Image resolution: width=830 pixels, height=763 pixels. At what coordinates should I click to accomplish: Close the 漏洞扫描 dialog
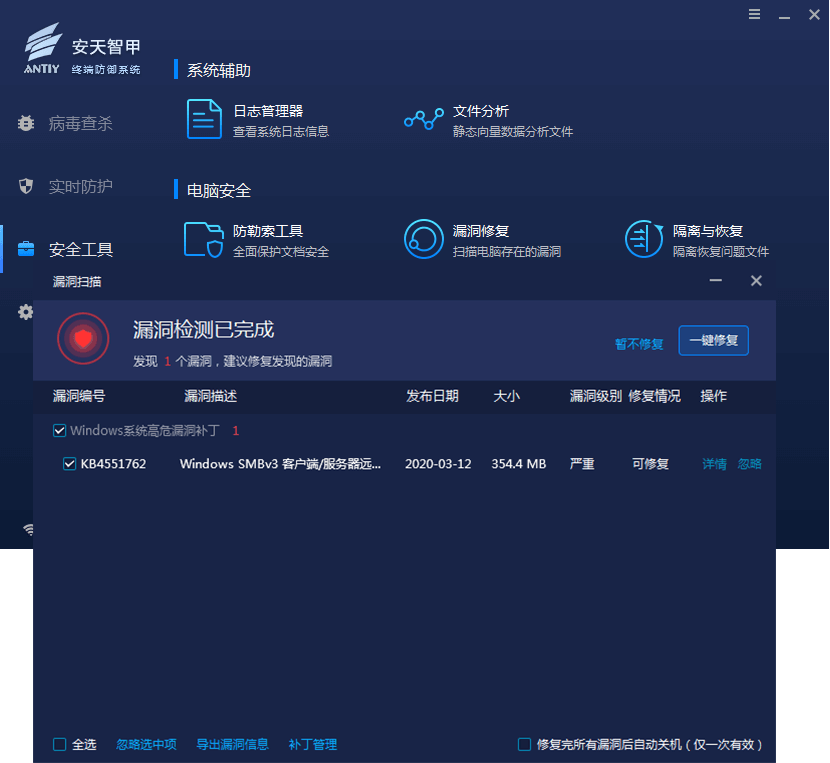click(756, 280)
